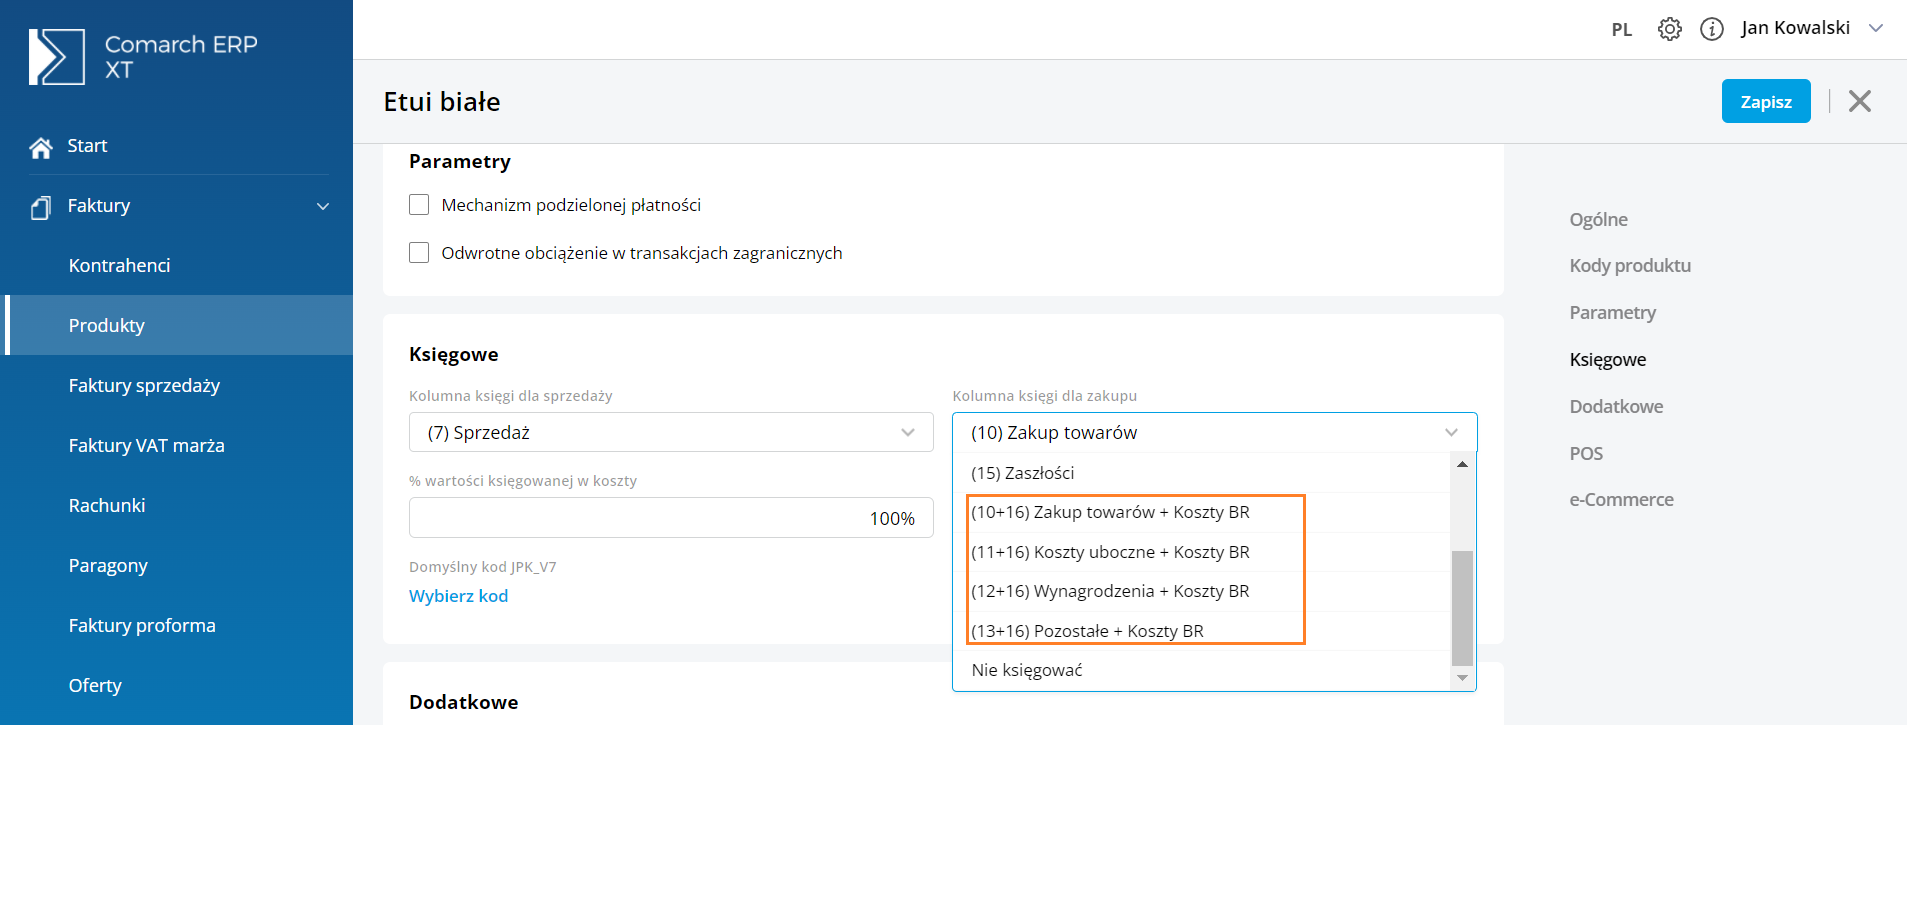Viewport: 1914px width, 904px height.
Task: Close the Etui białe form with X
Action: pyautogui.click(x=1860, y=101)
